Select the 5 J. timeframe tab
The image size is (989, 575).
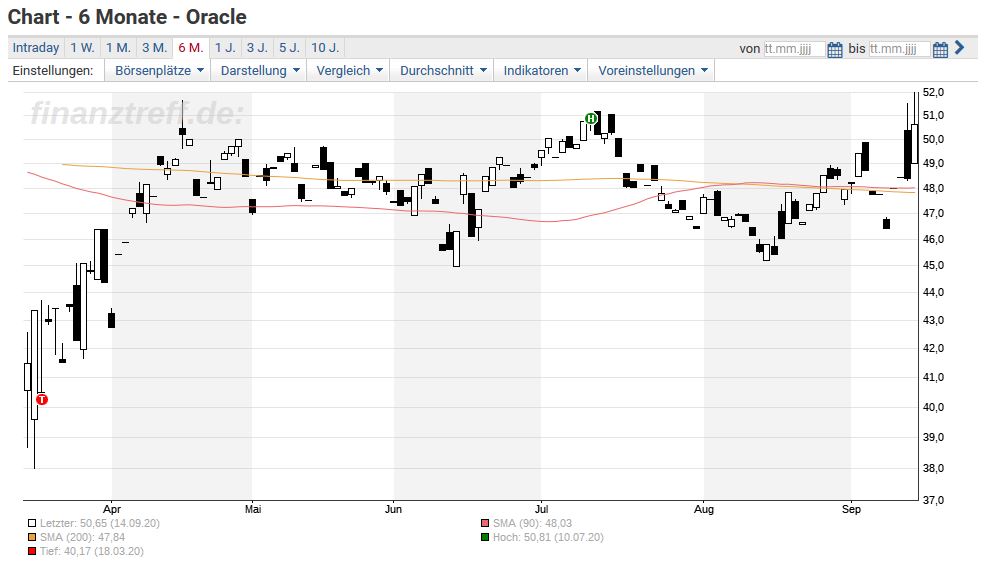pos(289,48)
